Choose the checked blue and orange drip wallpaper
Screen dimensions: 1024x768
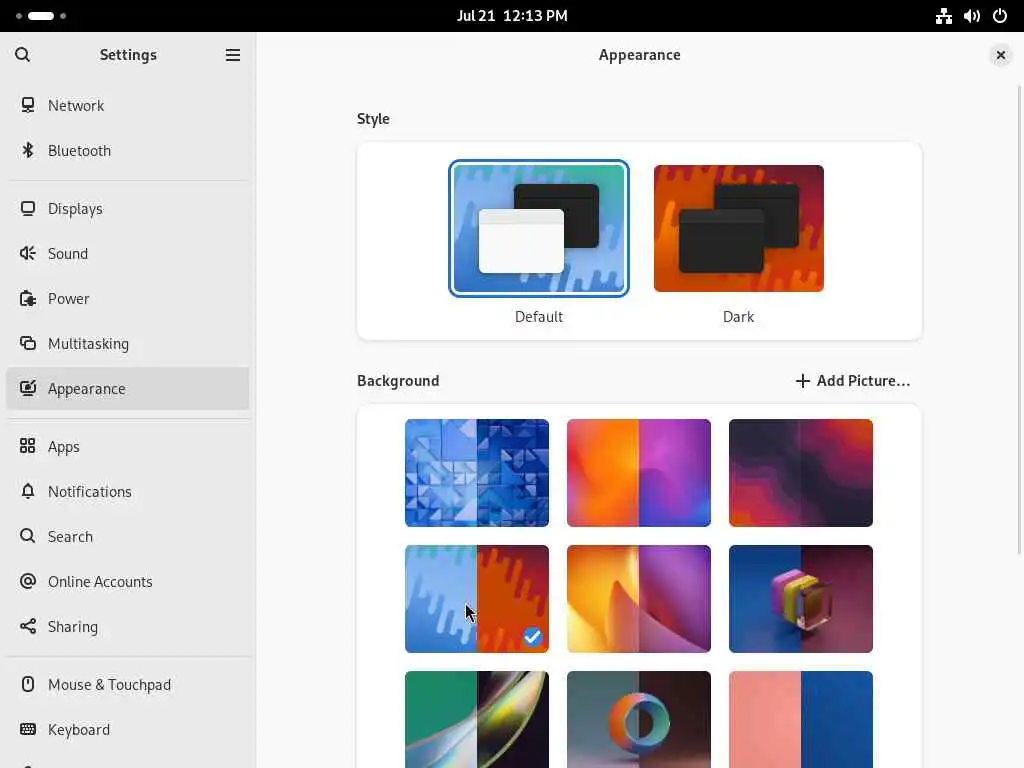(477, 599)
